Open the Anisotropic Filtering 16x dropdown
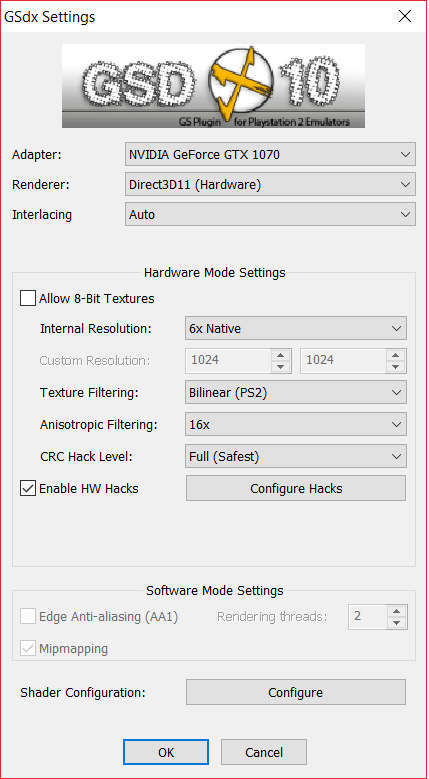 (x=296, y=424)
